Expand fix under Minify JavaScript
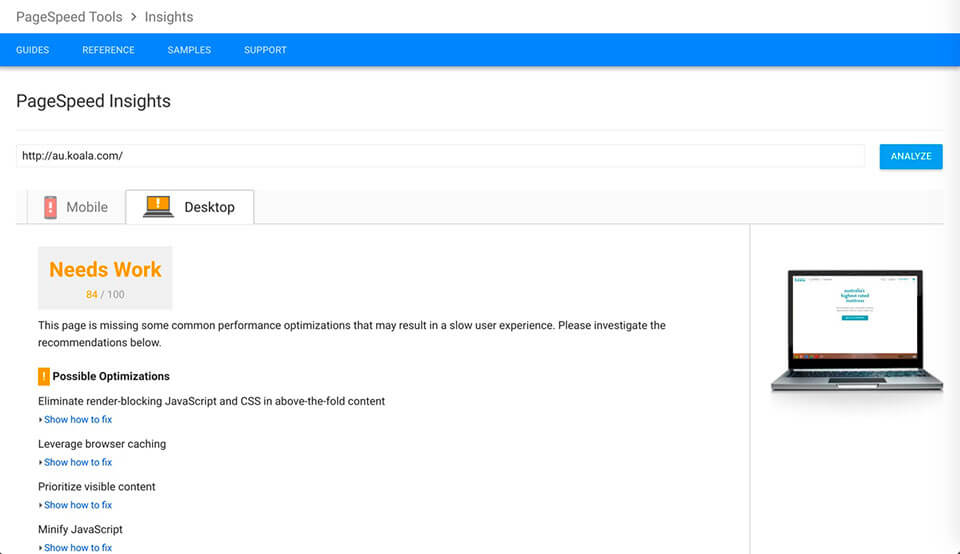 pos(78,547)
